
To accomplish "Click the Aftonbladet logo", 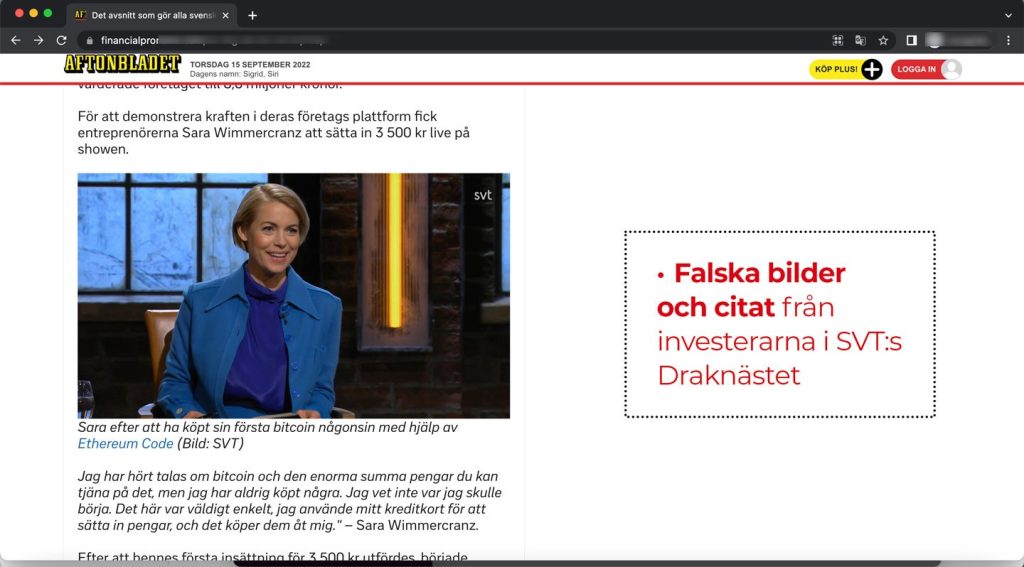I will pos(122,63).
